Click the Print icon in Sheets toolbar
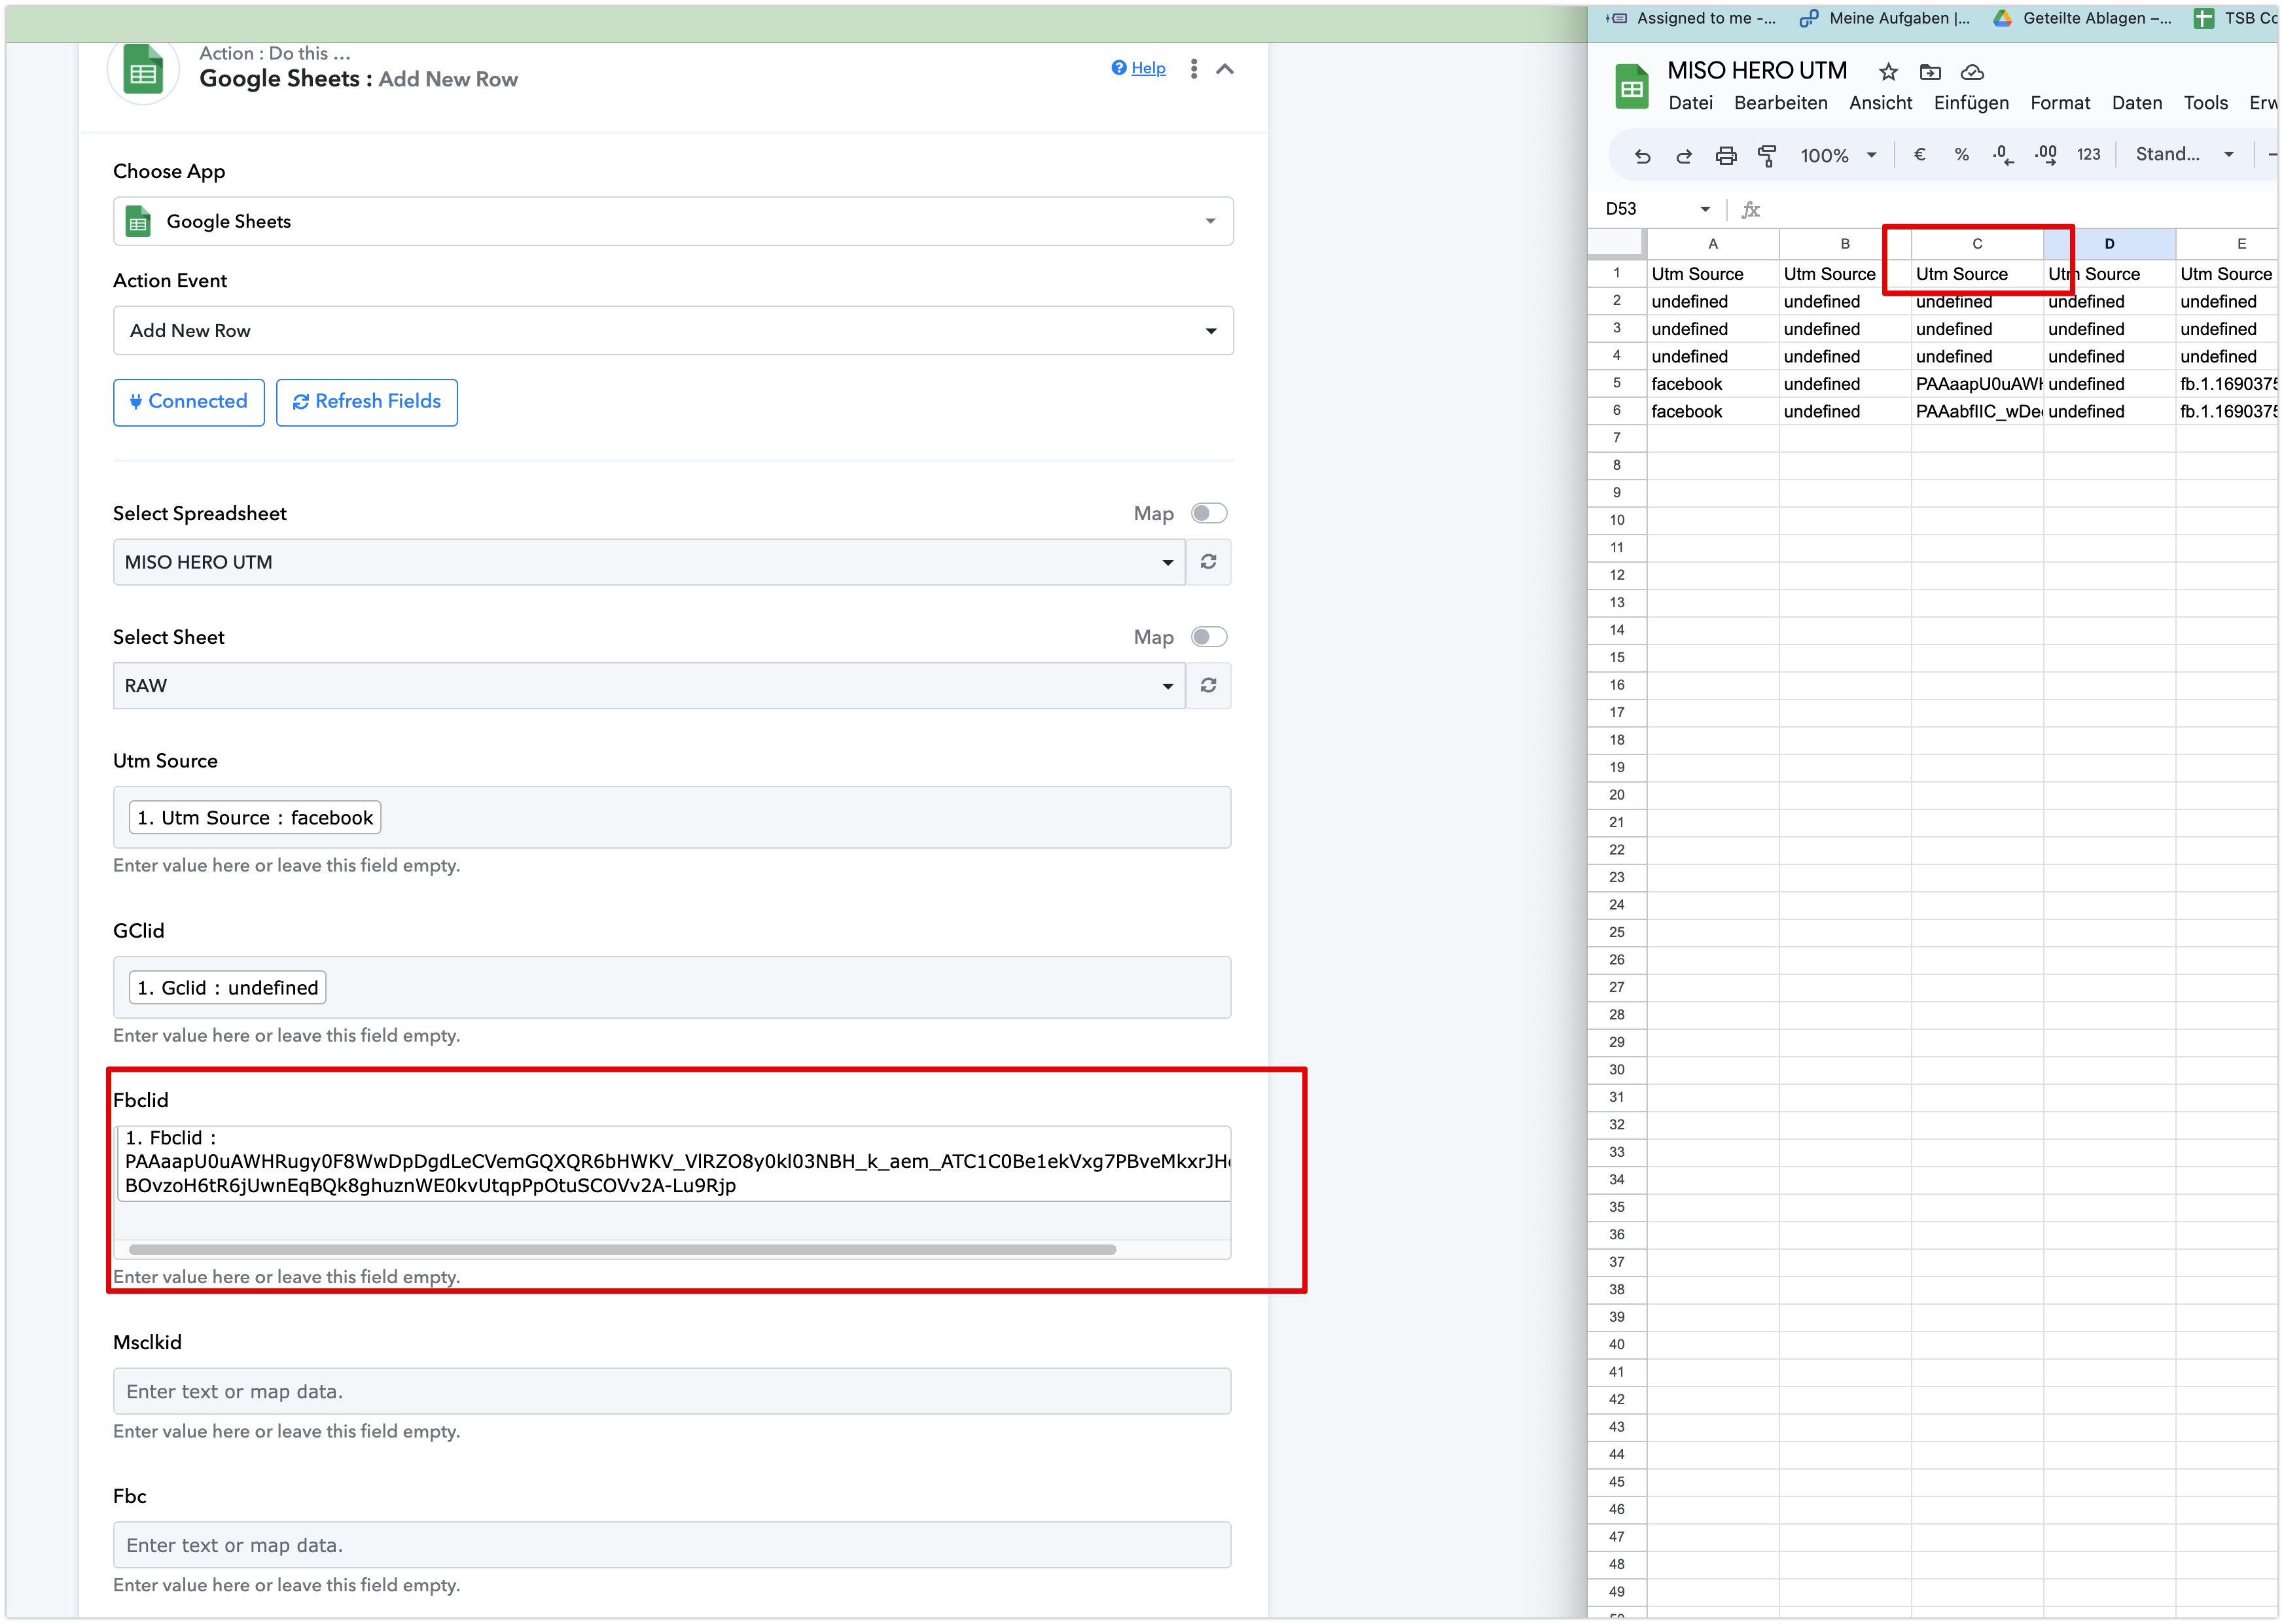The image size is (2284, 1624). (1726, 155)
